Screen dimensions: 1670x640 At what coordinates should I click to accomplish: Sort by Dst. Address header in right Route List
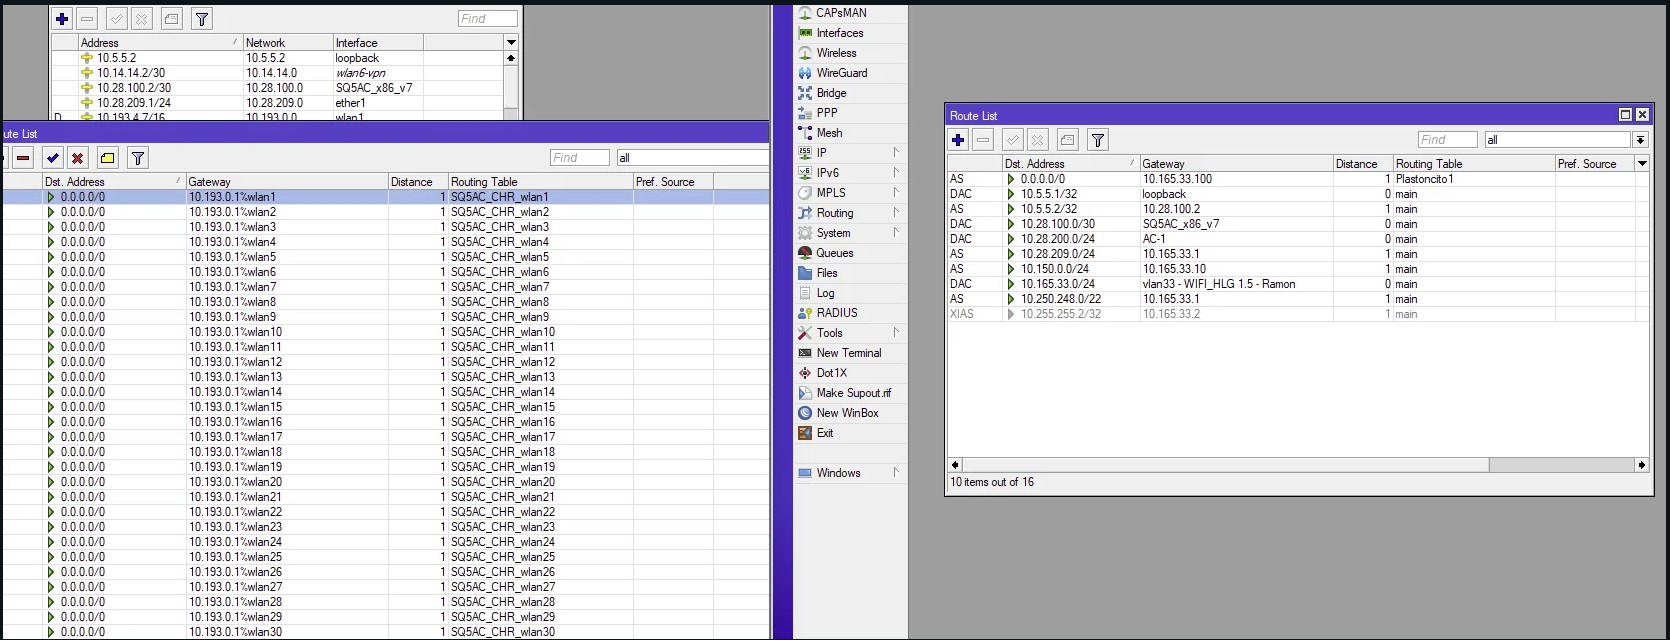[x=1071, y=163]
